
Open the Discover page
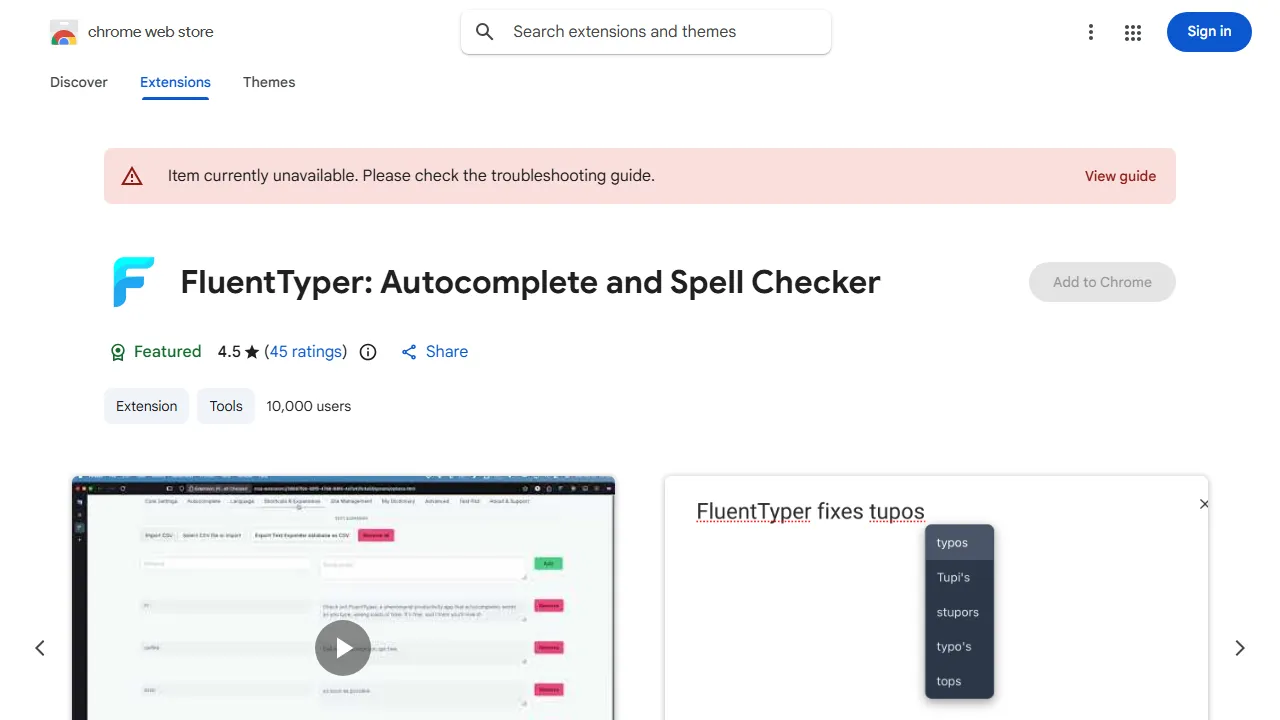(78, 82)
